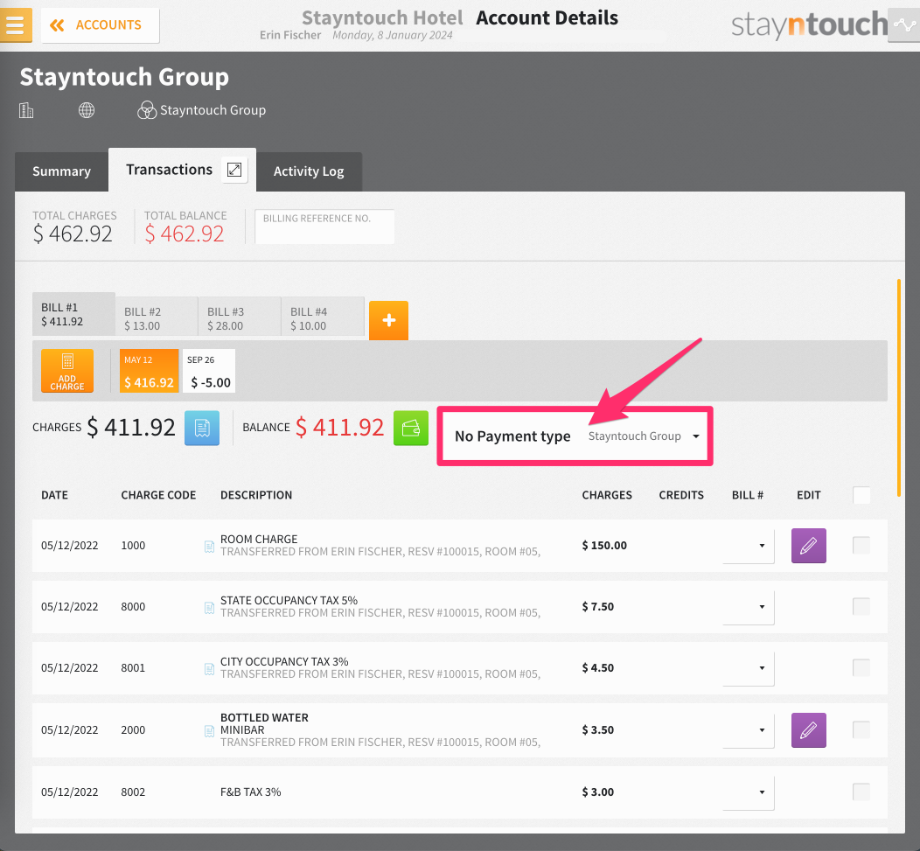Click the Stayntouch Group circles icon
This screenshot has height=851, width=920.
[x=147, y=110]
